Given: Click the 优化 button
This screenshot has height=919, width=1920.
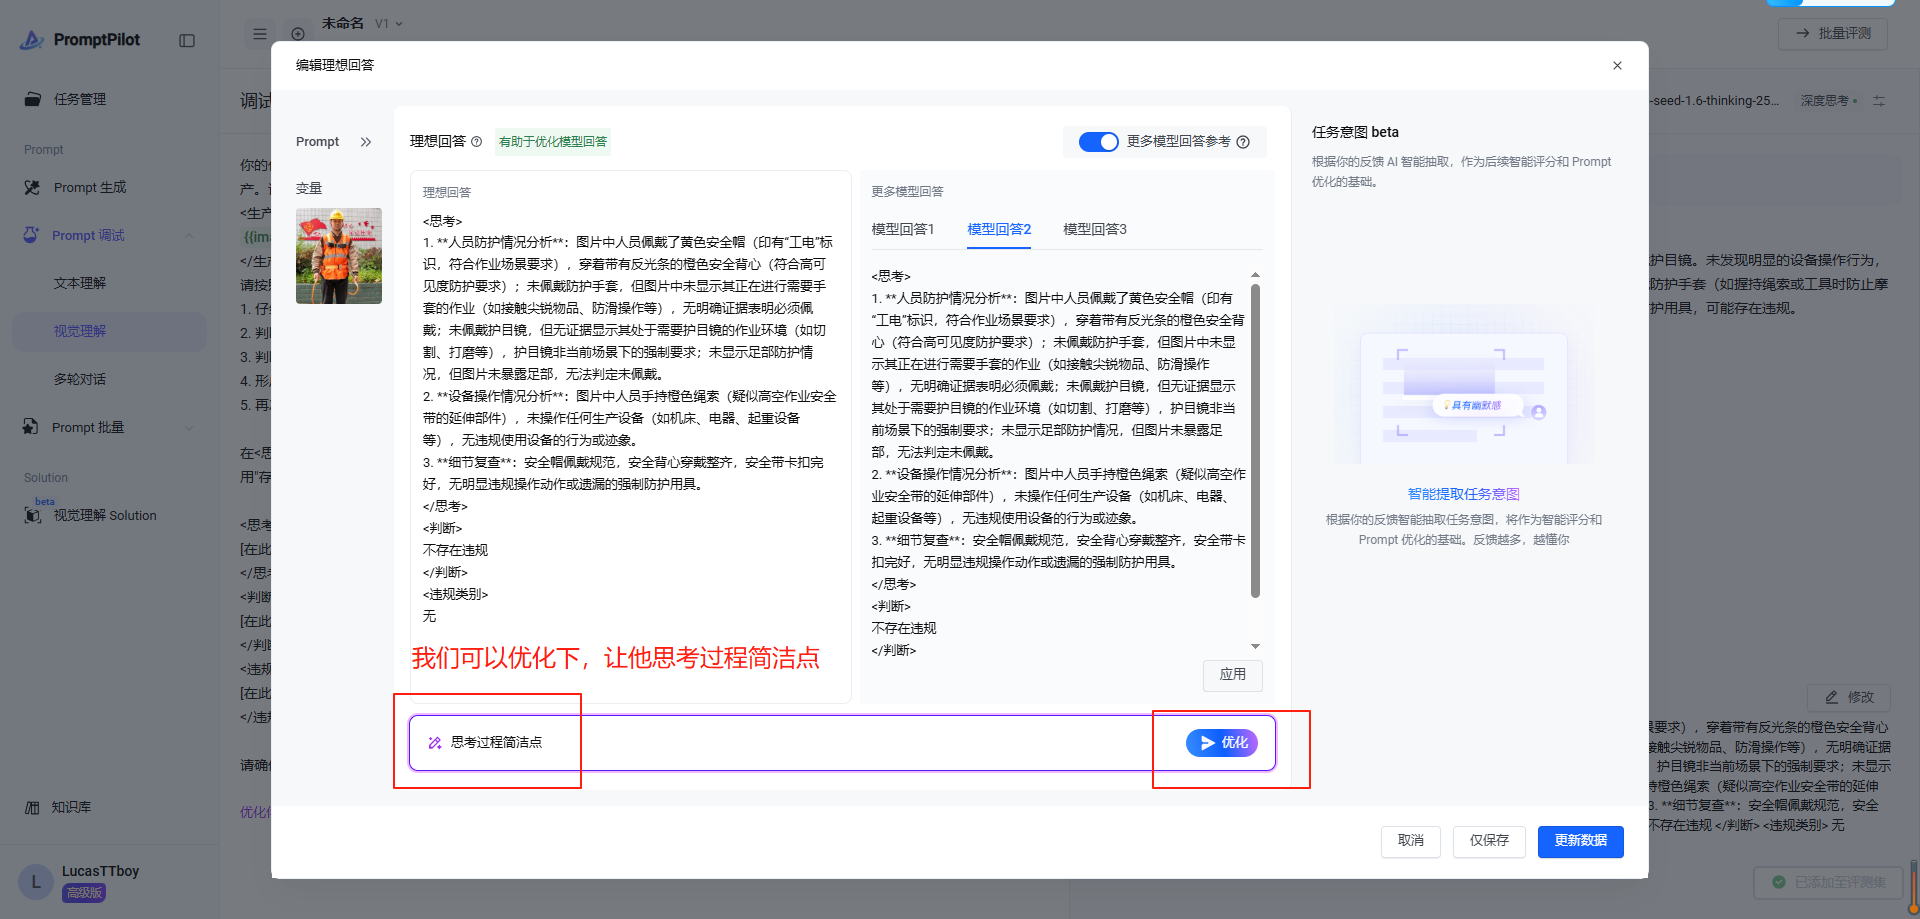Looking at the screenshot, I should 1222,743.
